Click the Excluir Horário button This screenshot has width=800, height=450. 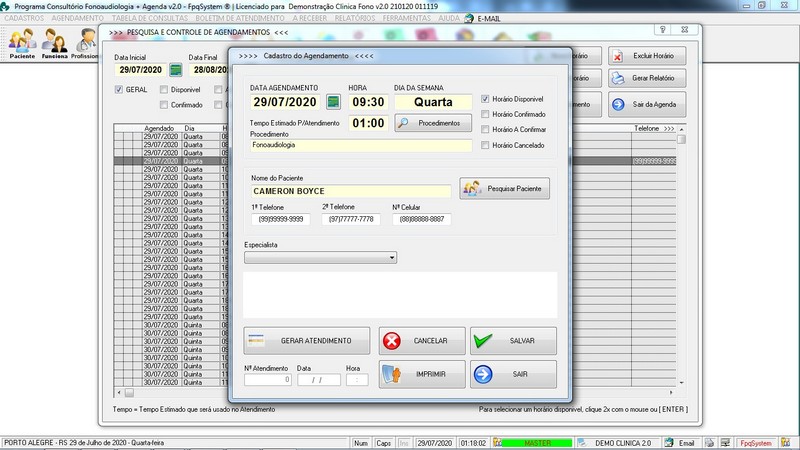[x=647, y=56]
